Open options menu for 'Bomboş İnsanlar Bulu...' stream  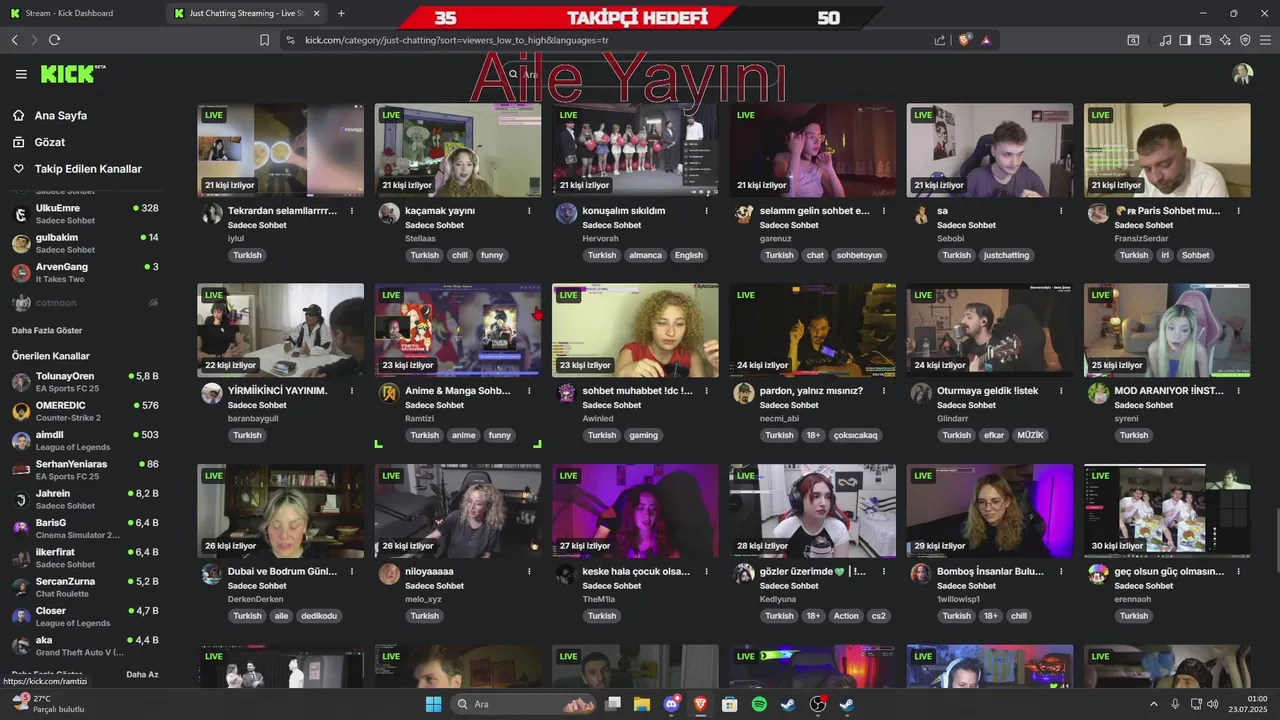[x=1061, y=572]
